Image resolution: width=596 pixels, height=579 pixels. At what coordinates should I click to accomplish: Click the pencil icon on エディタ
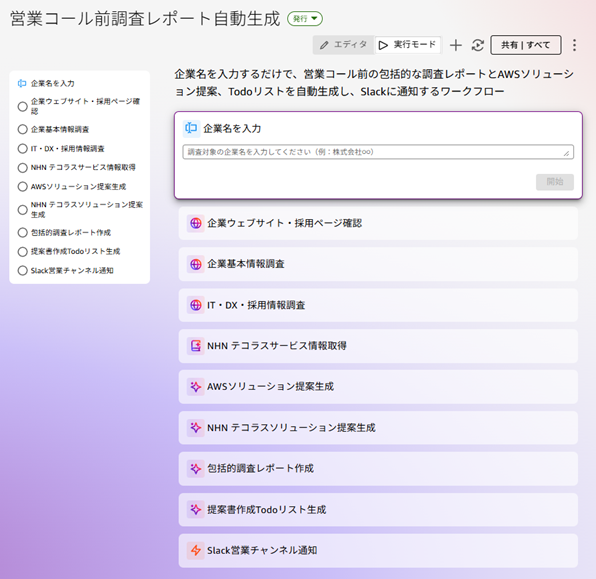coord(324,45)
